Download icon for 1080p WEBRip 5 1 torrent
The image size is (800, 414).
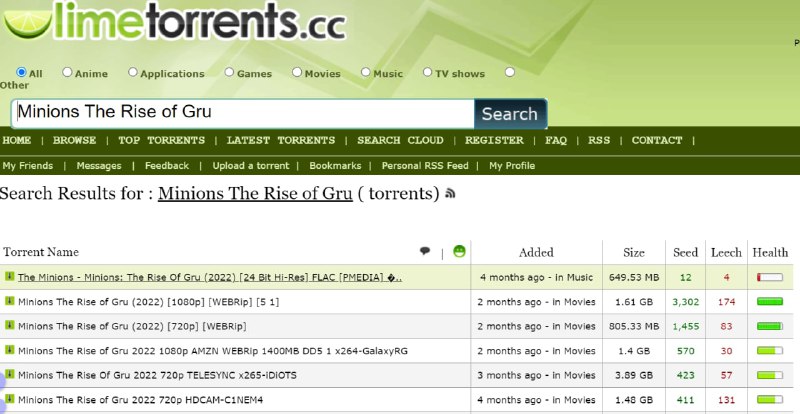10,301
